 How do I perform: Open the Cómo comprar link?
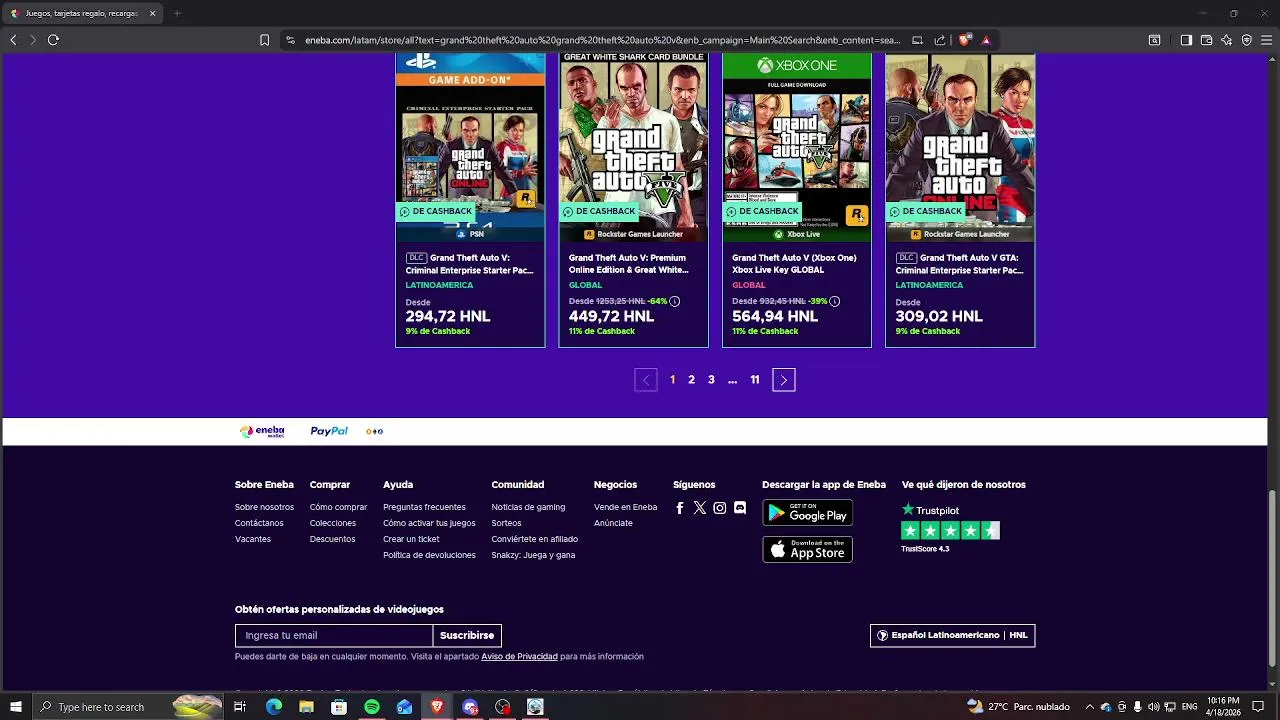click(339, 507)
